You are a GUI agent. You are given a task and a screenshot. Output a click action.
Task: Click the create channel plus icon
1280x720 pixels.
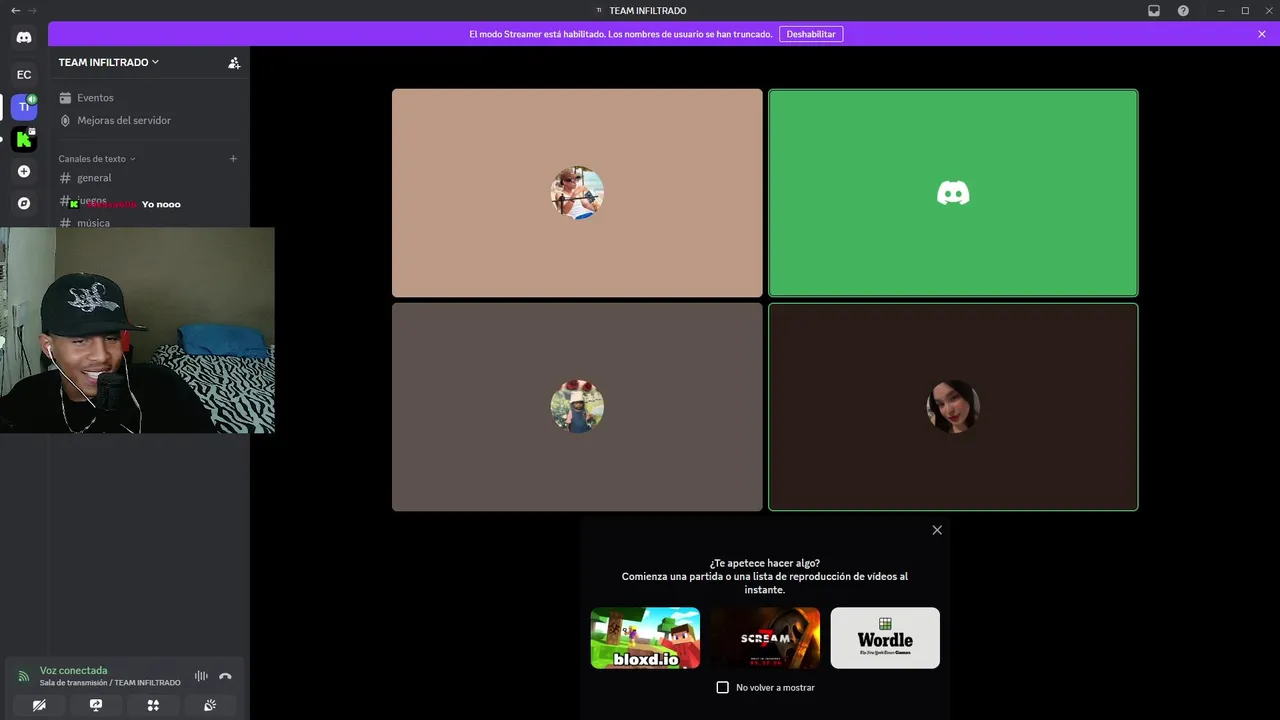pos(233,158)
